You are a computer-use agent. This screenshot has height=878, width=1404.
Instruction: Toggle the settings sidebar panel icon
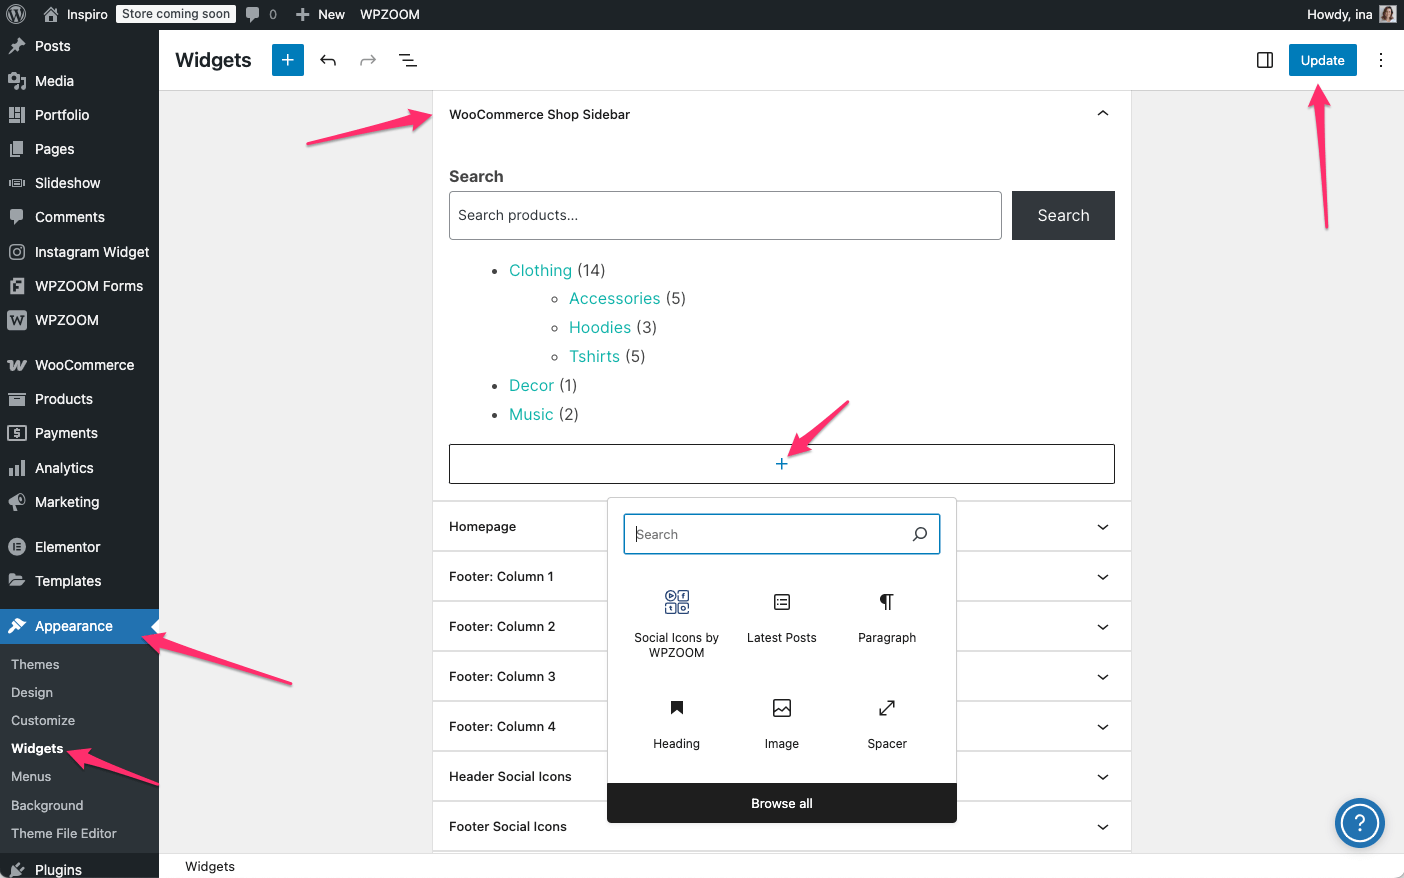1264,60
